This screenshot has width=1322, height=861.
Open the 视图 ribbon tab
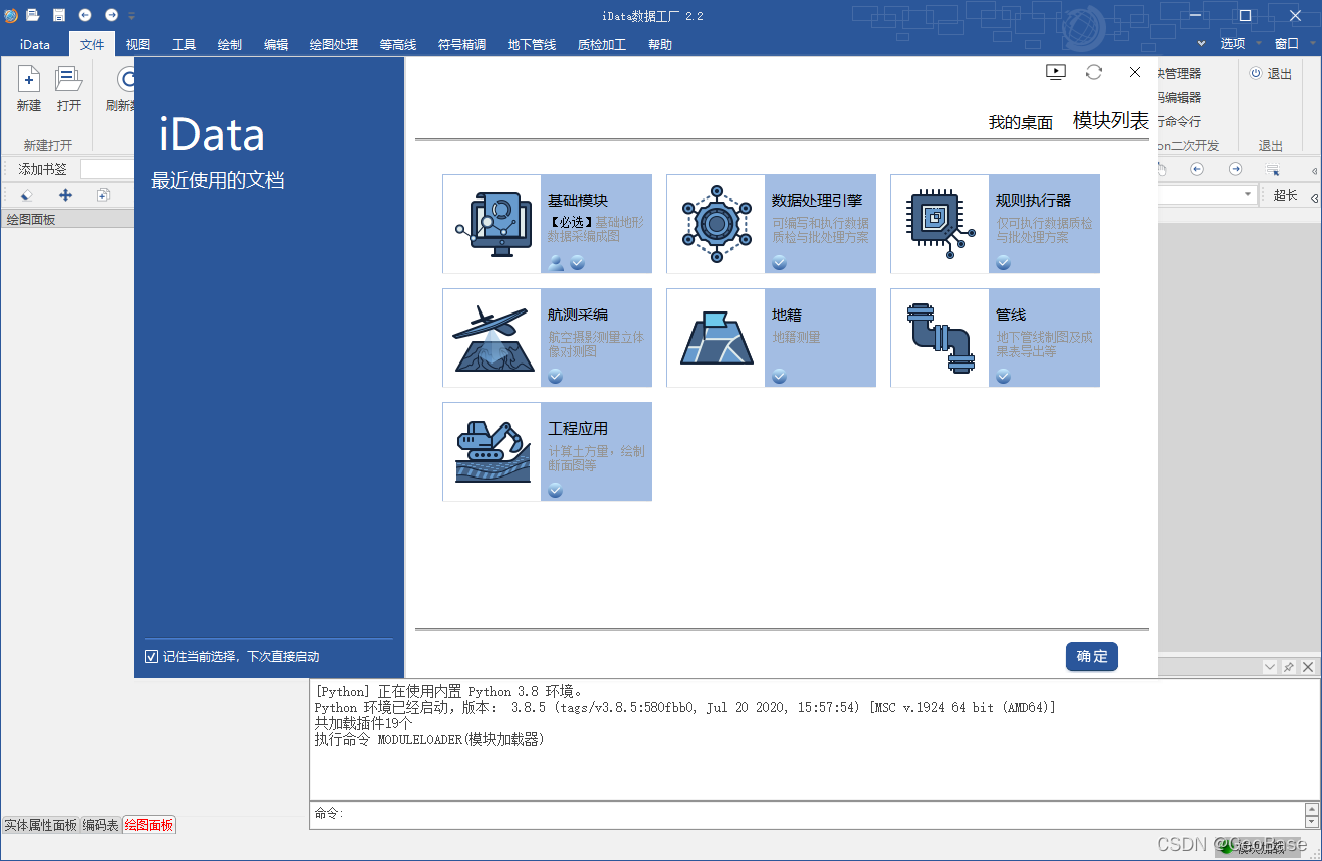[x=138, y=44]
